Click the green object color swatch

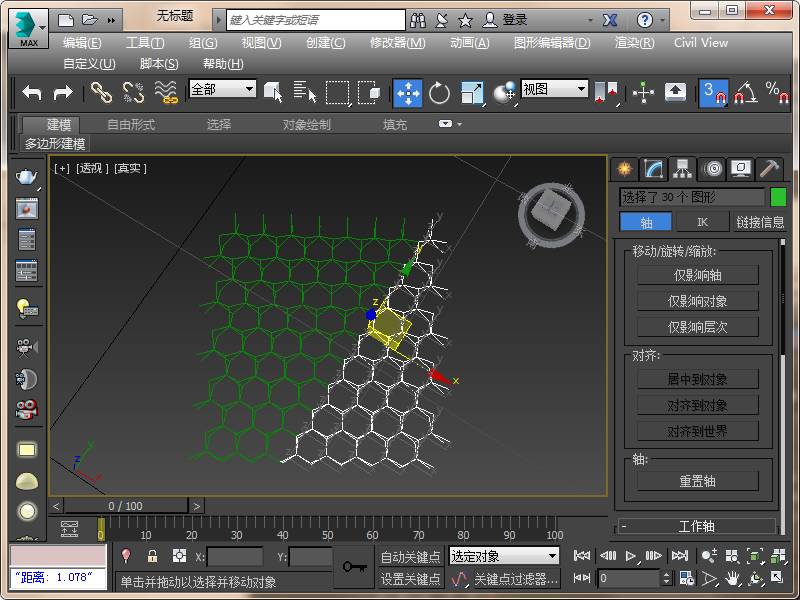(778, 197)
